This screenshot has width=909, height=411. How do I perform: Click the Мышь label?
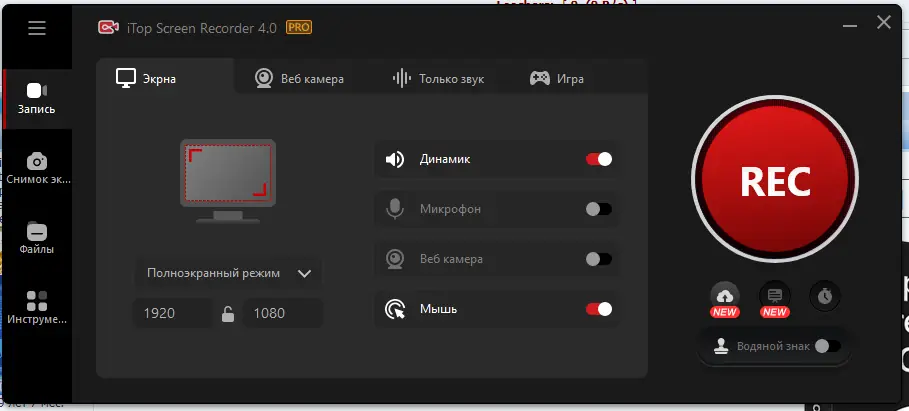click(x=438, y=309)
